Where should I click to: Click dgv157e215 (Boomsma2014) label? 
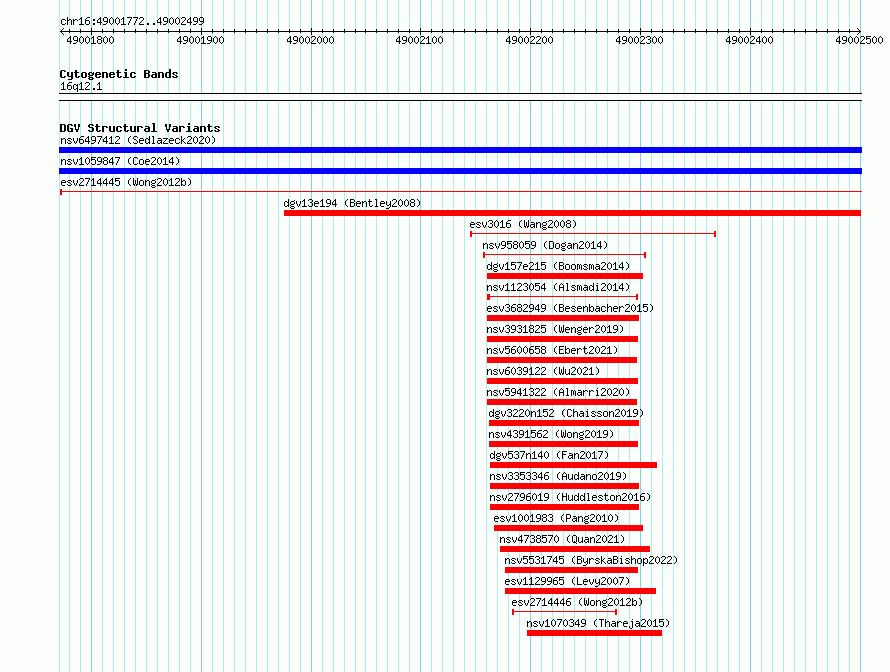(x=558, y=266)
